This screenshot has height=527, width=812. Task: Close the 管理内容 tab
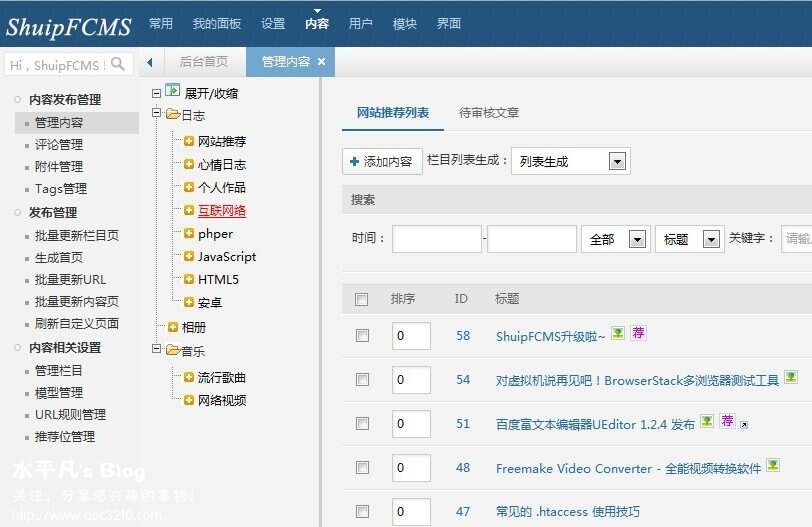[322, 62]
